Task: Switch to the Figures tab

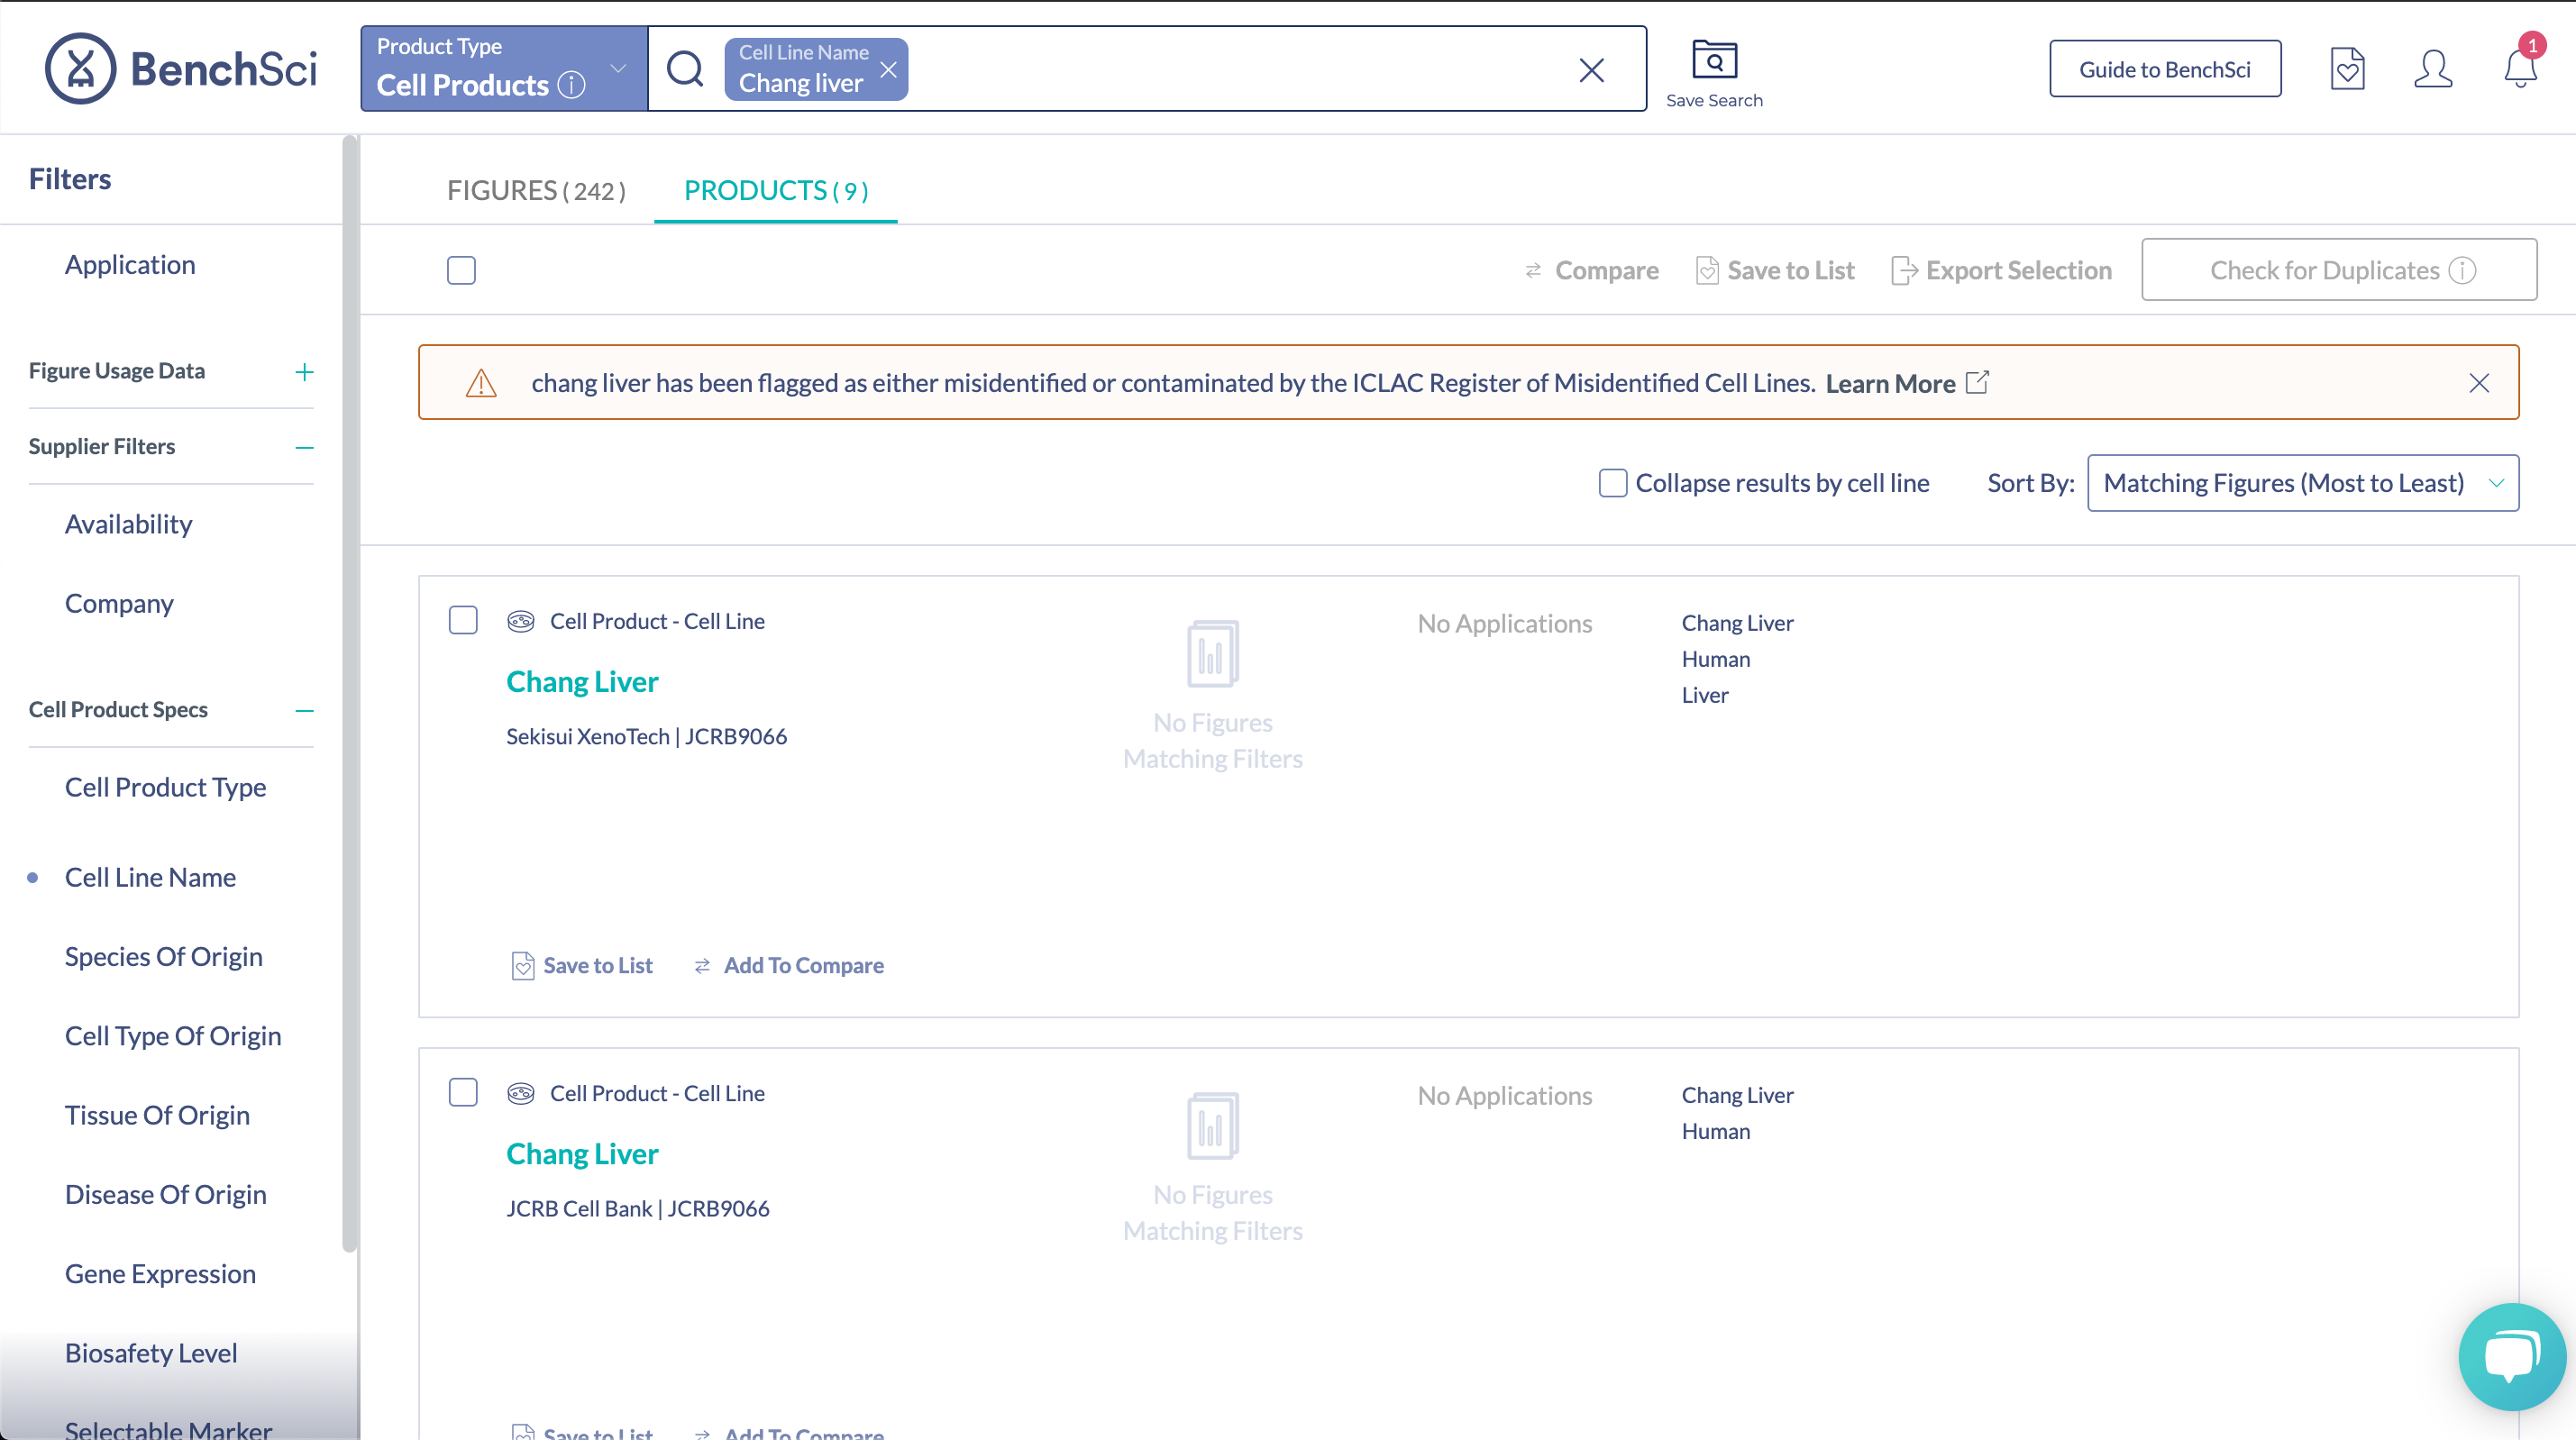Action: 536,190
